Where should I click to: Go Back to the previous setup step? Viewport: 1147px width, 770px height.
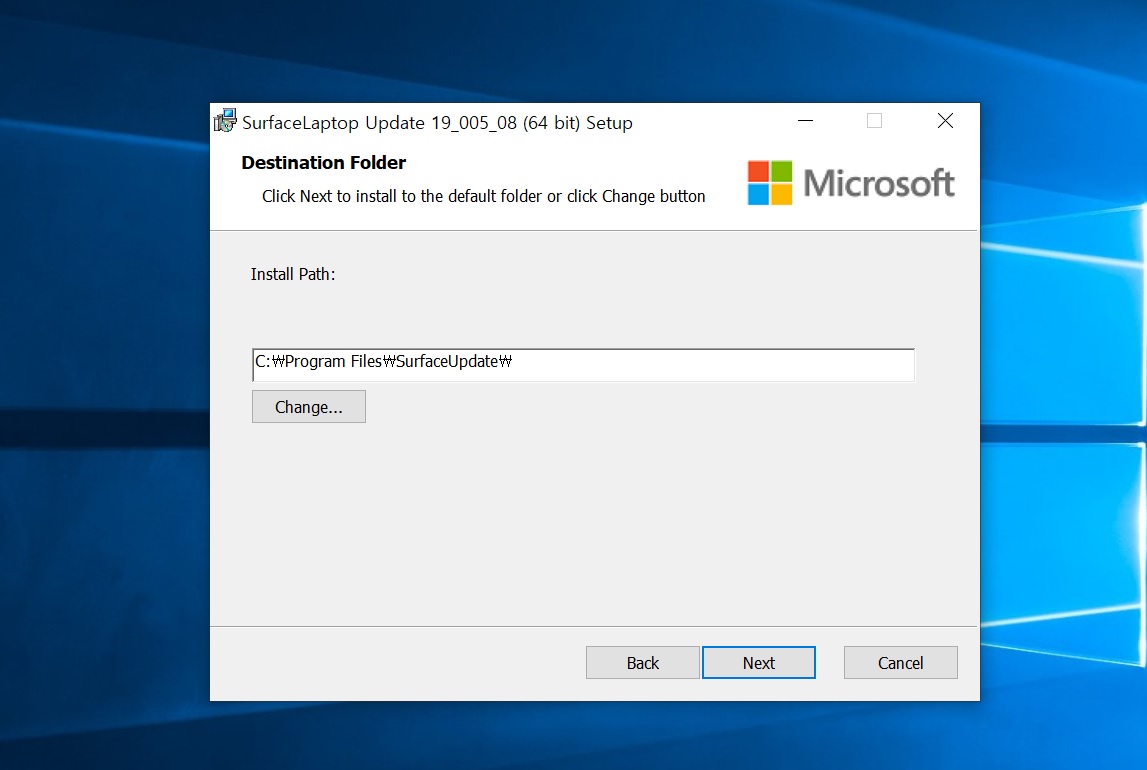click(x=642, y=663)
